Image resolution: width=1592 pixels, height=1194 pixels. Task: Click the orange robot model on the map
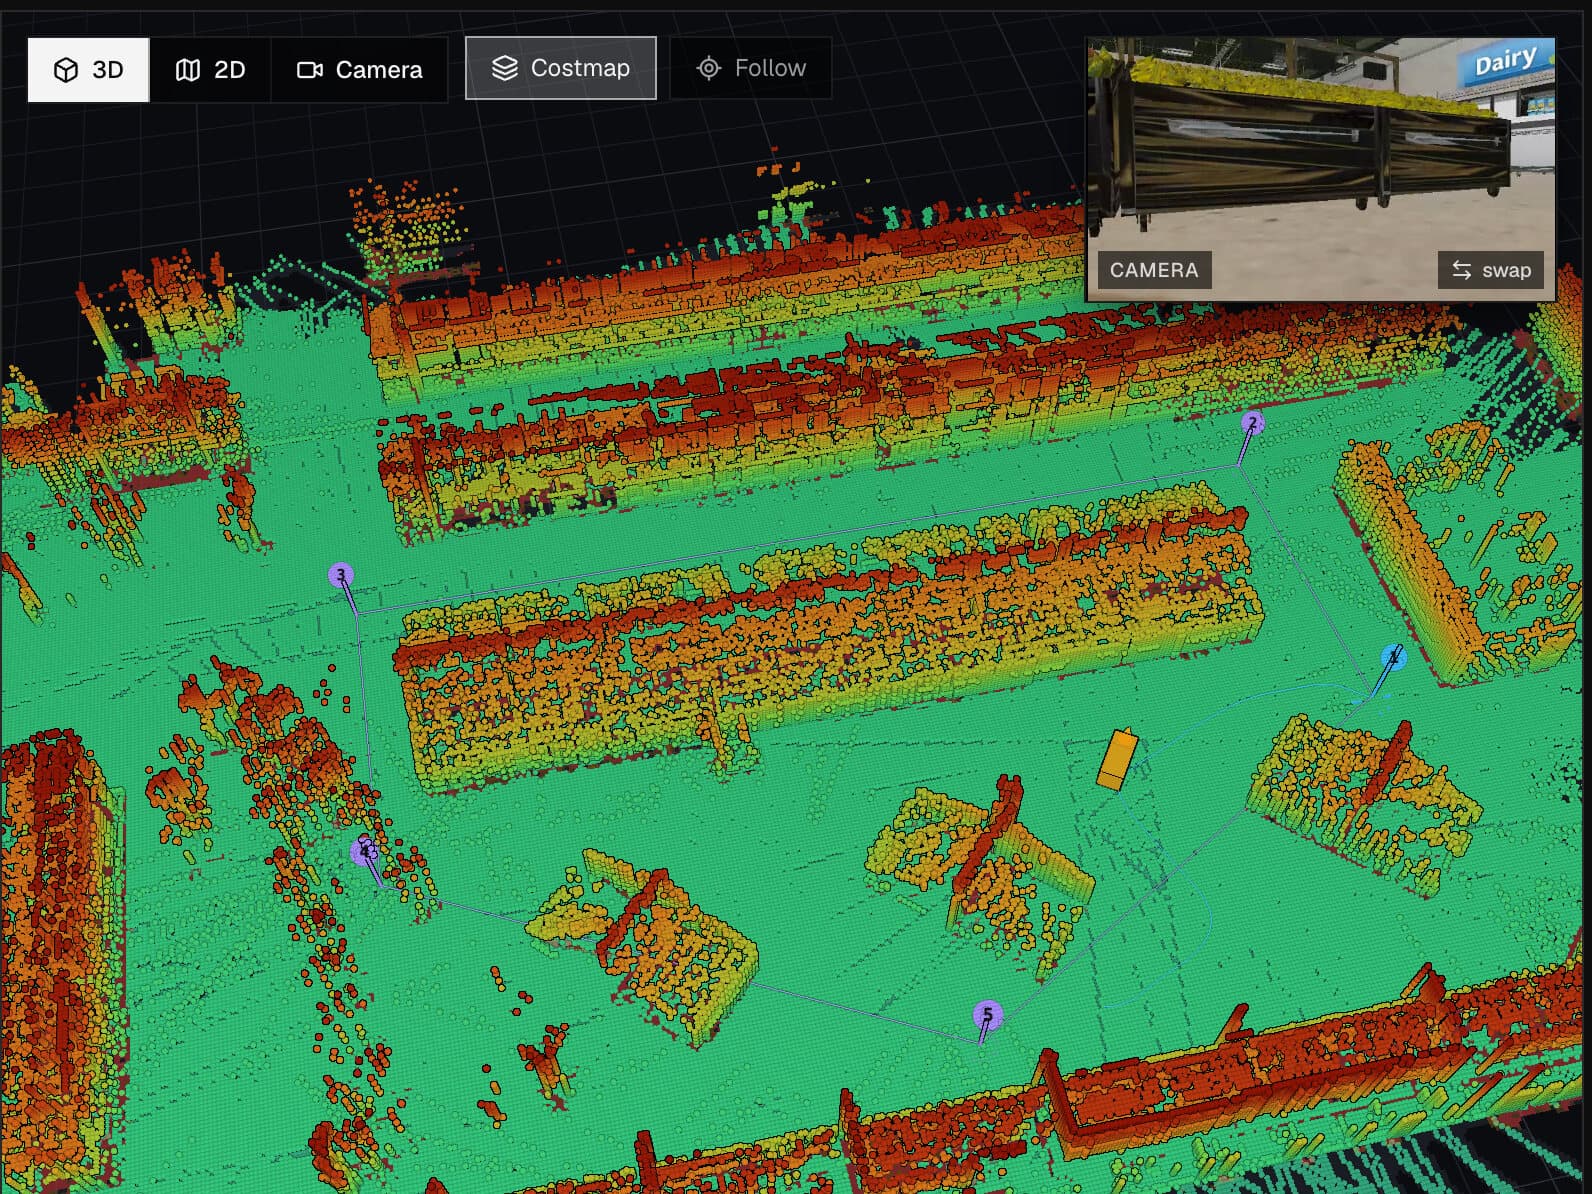(x=1116, y=759)
